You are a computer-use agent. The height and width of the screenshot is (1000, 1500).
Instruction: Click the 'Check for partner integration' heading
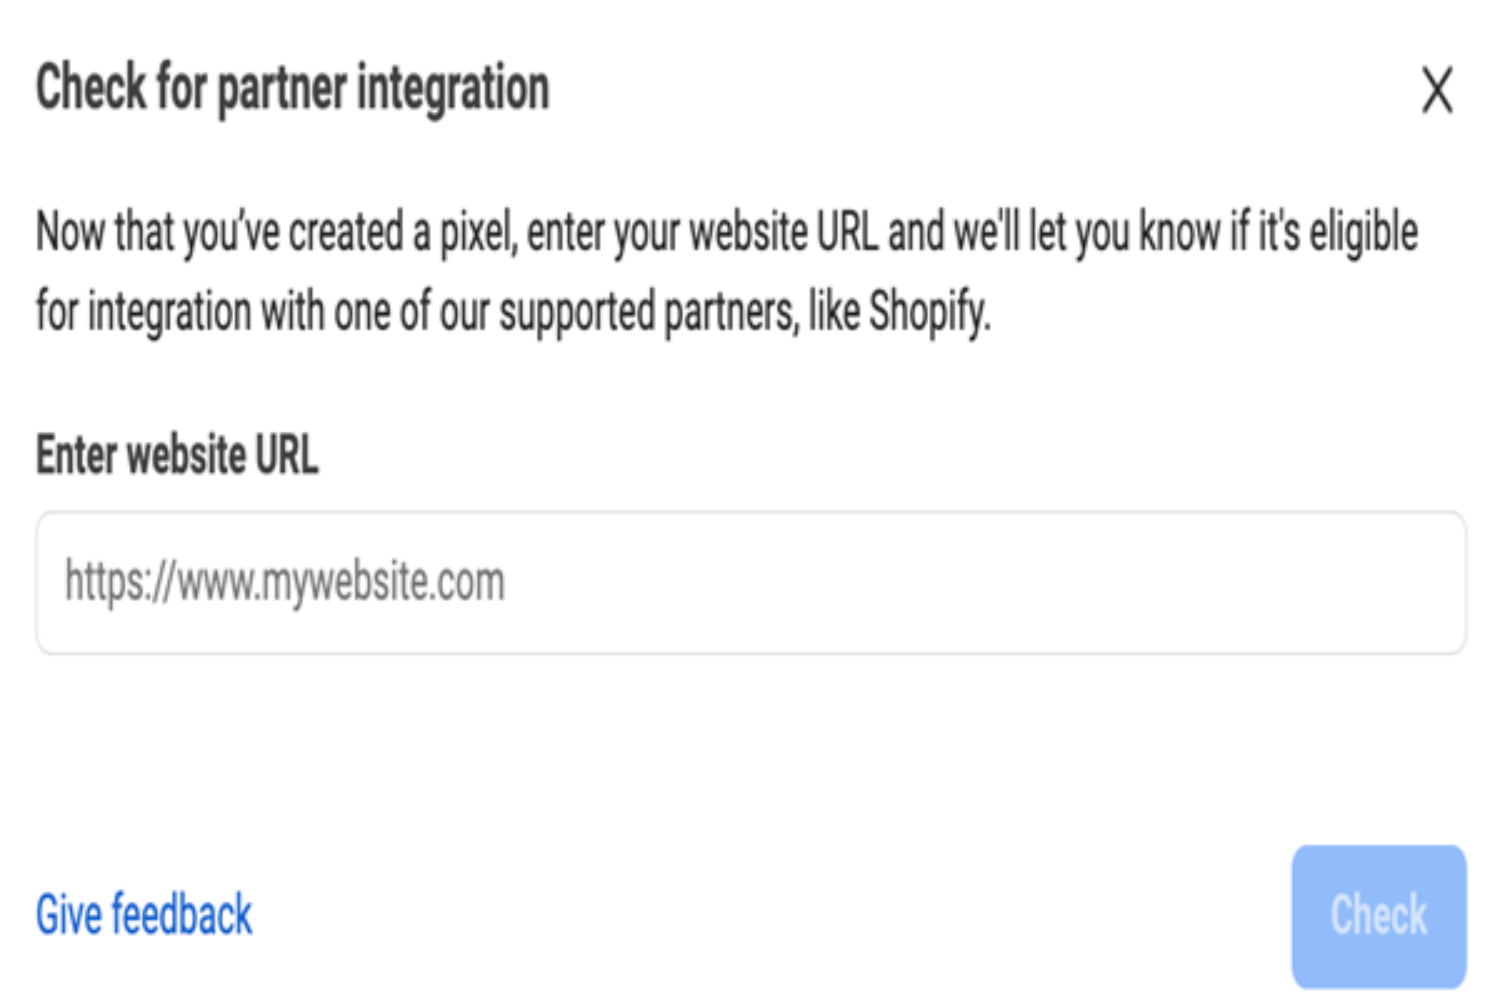pyautogui.click(x=293, y=88)
